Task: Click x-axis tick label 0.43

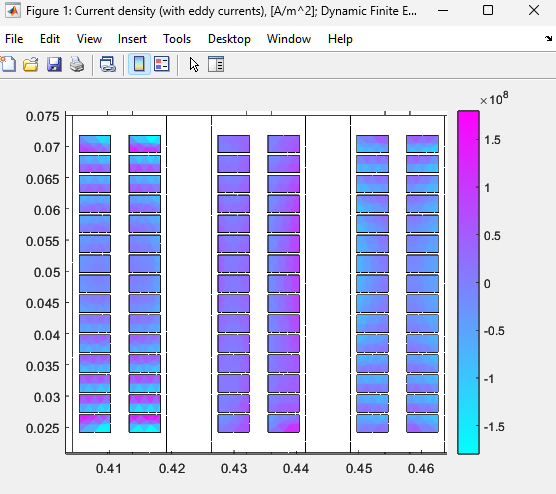Action: pyautogui.click(x=234, y=469)
